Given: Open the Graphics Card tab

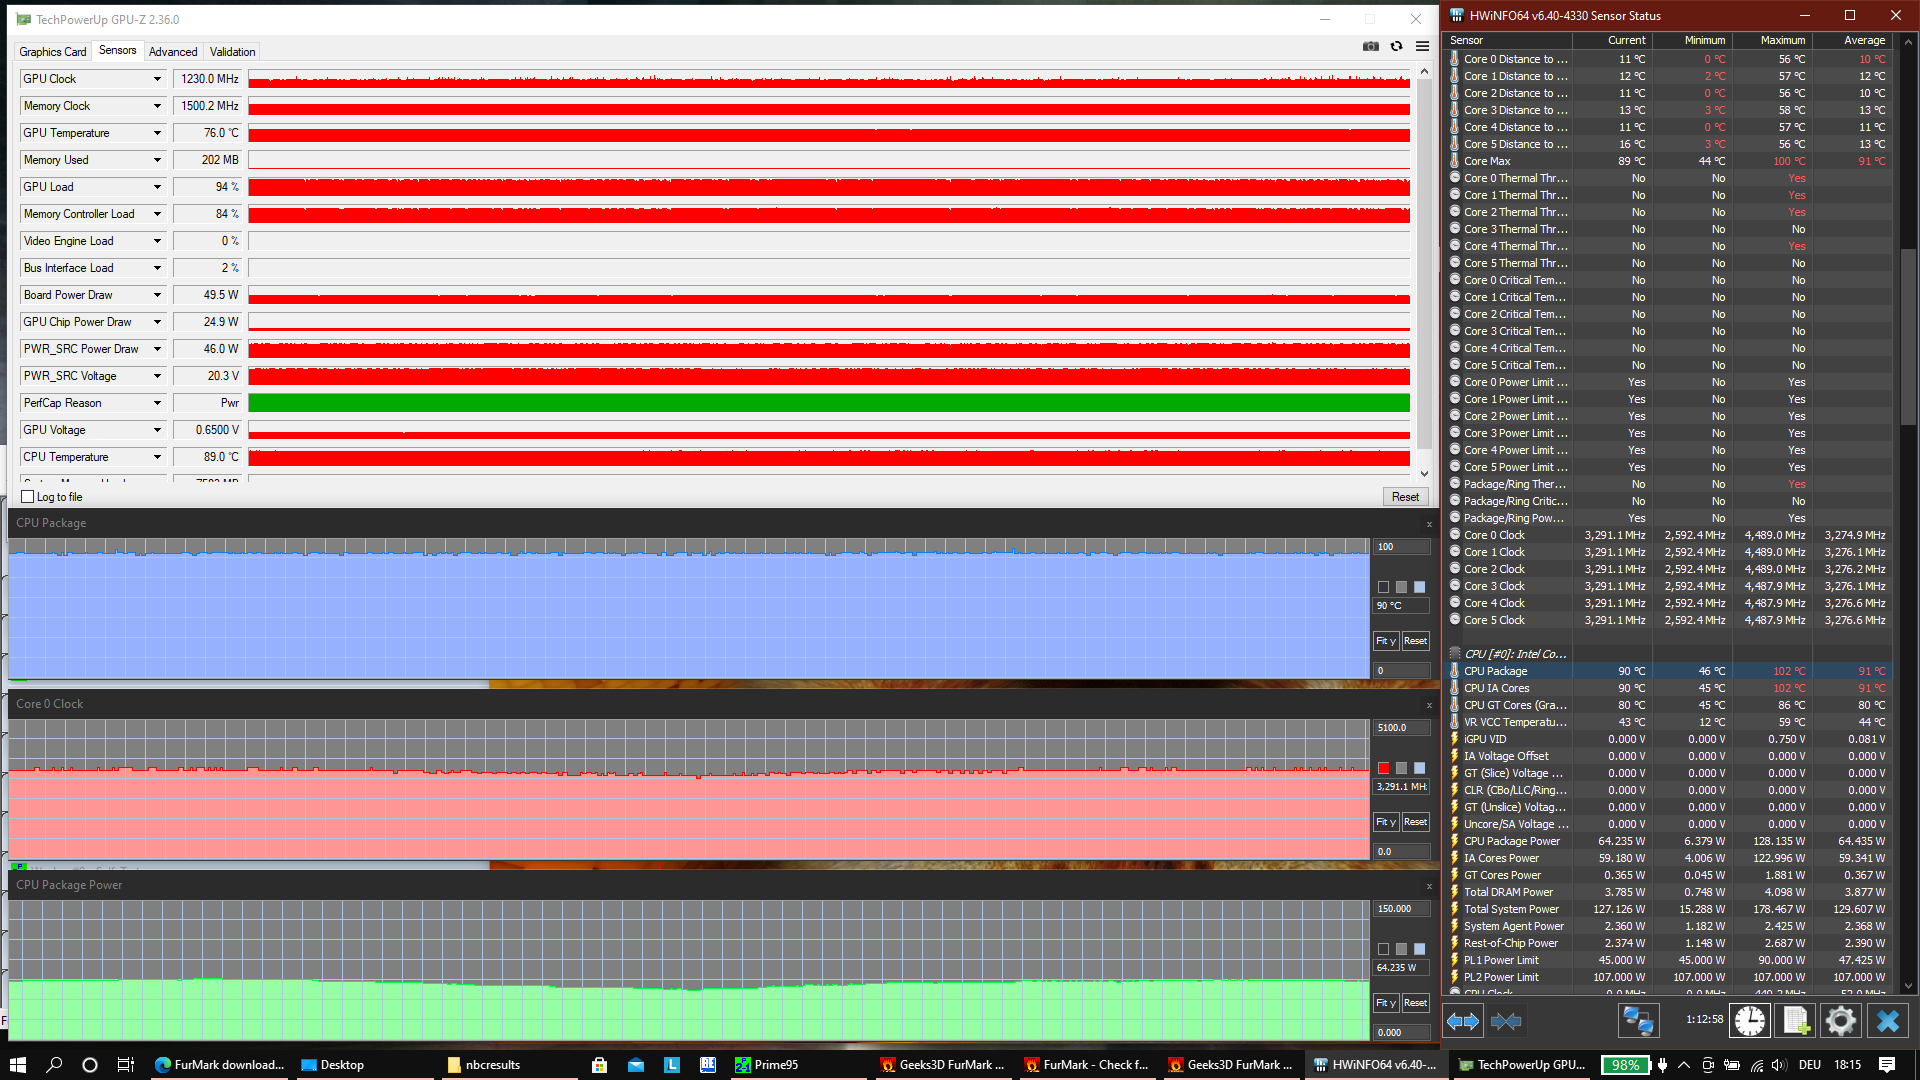Looking at the screenshot, I should click(53, 52).
